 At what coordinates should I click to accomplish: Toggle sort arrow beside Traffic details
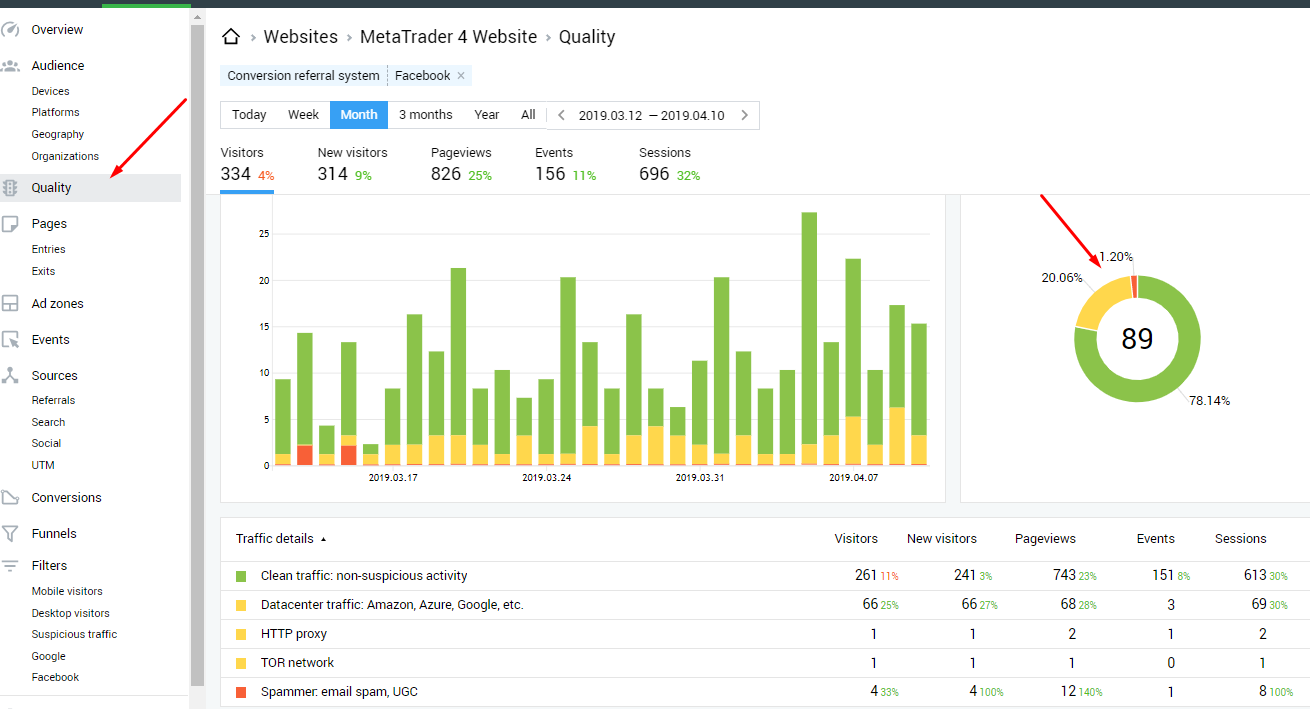point(323,539)
